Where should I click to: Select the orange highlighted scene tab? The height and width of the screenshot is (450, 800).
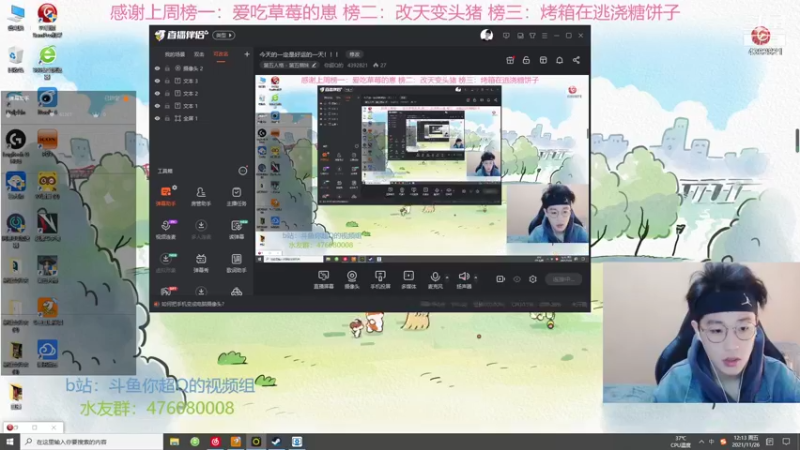pyautogui.click(x=221, y=54)
